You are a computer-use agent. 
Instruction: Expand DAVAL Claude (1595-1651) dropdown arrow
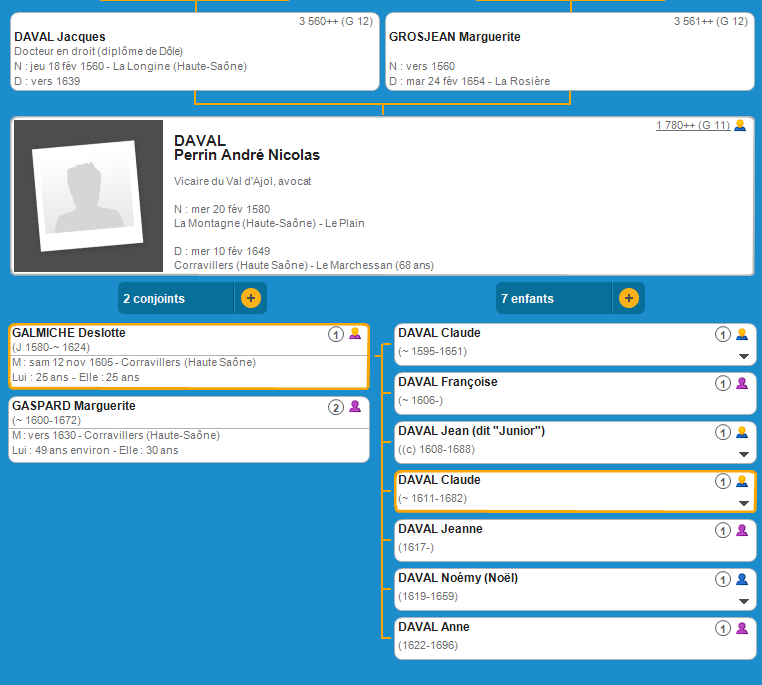coord(743,356)
